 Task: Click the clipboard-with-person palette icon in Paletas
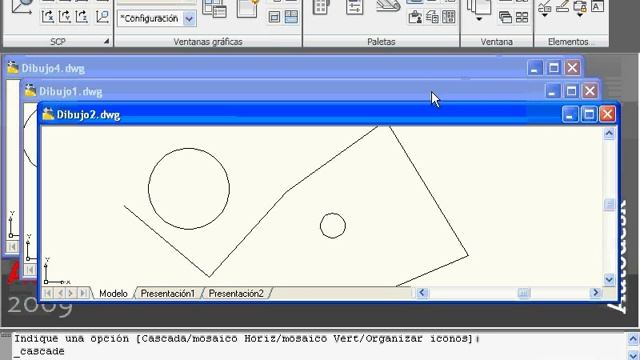pos(415,17)
